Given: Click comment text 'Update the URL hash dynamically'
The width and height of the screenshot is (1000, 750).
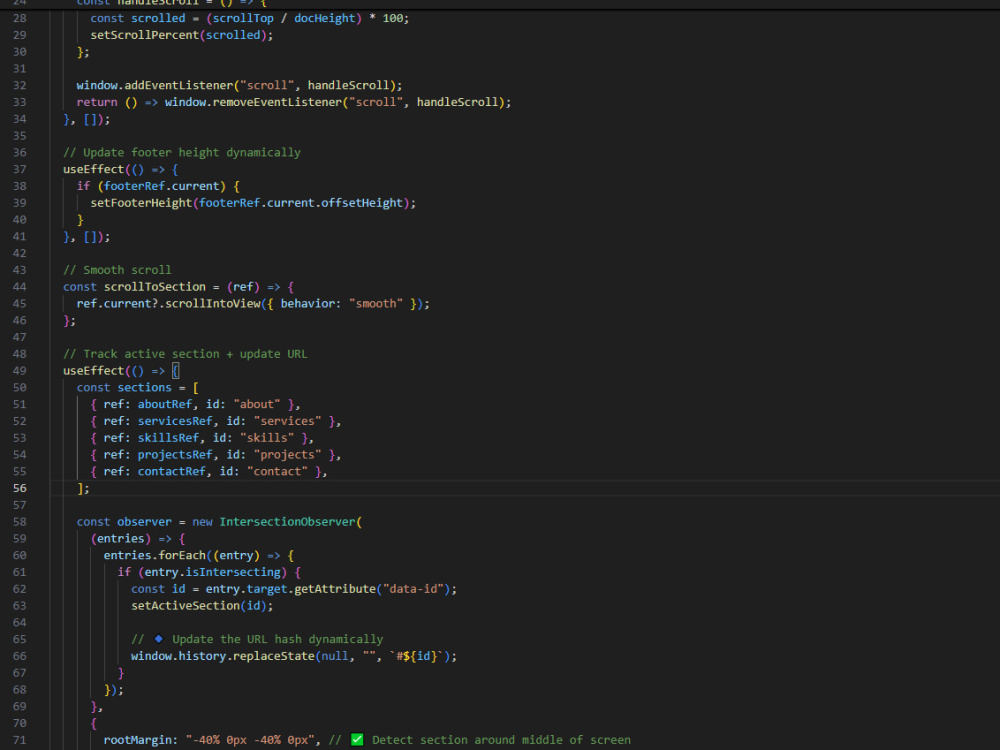Looking at the screenshot, I should (x=277, y=639).
